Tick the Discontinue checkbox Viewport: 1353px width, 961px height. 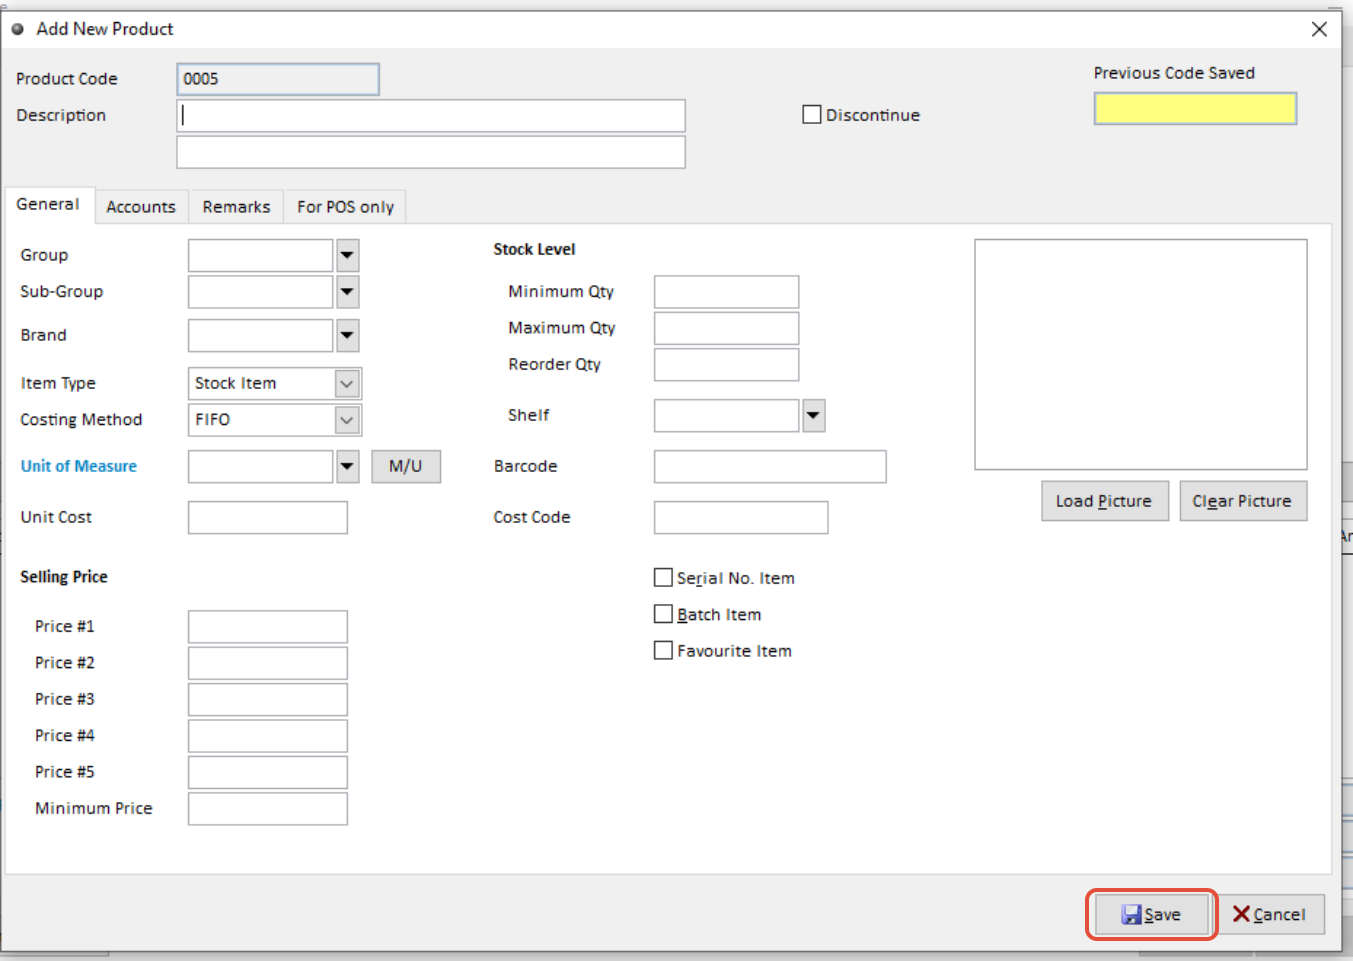click(x=812, y=115)
